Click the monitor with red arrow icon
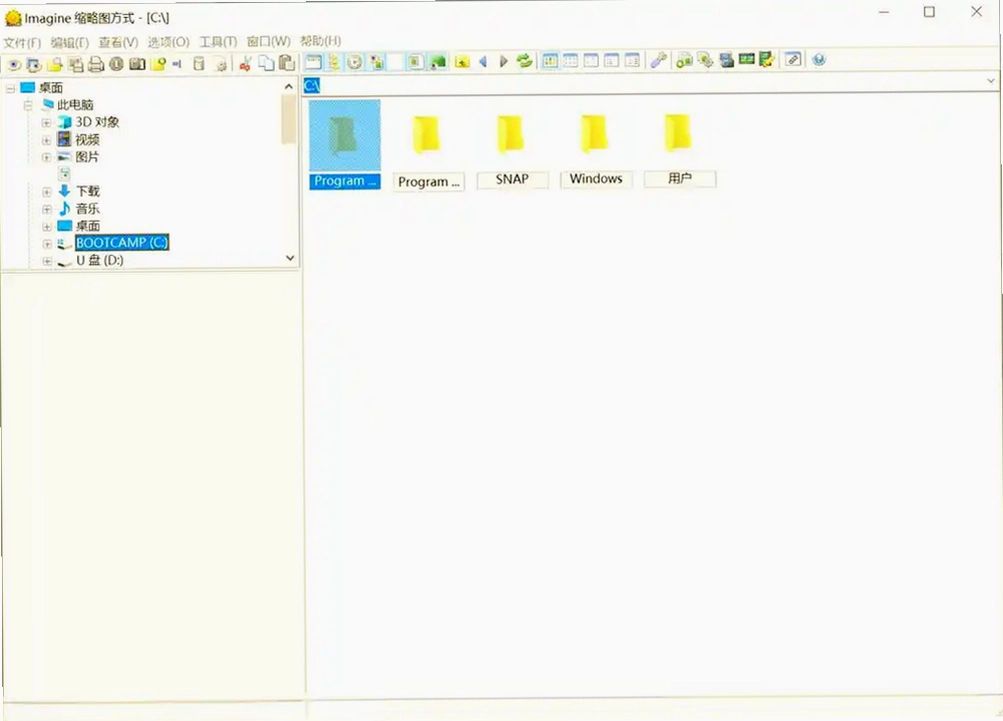 coord(33,64)
